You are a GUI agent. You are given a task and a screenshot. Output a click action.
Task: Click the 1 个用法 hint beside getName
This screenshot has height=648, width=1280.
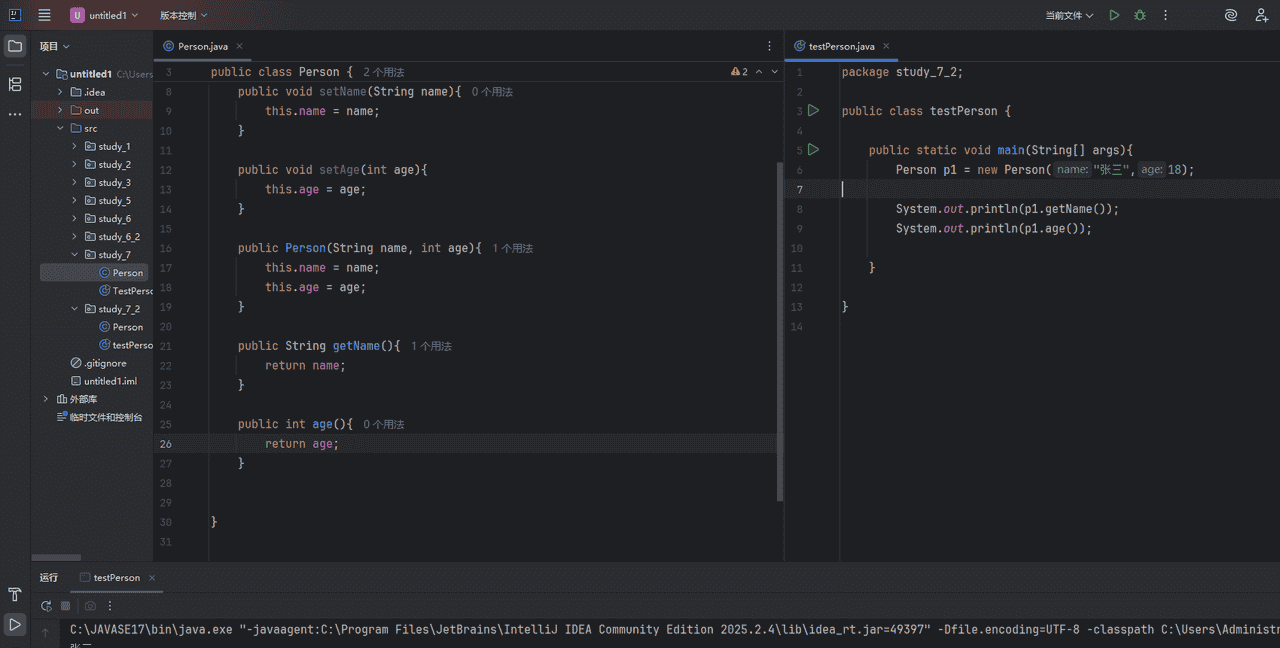point(431,346)
